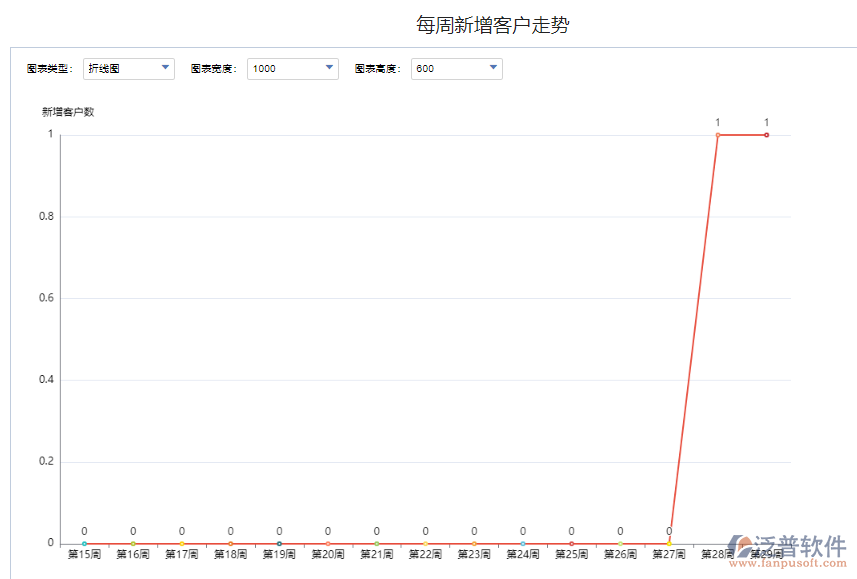Click the 第23周 data point marker
The height and width of the screenshot is (579, 857).
[472, 541]
